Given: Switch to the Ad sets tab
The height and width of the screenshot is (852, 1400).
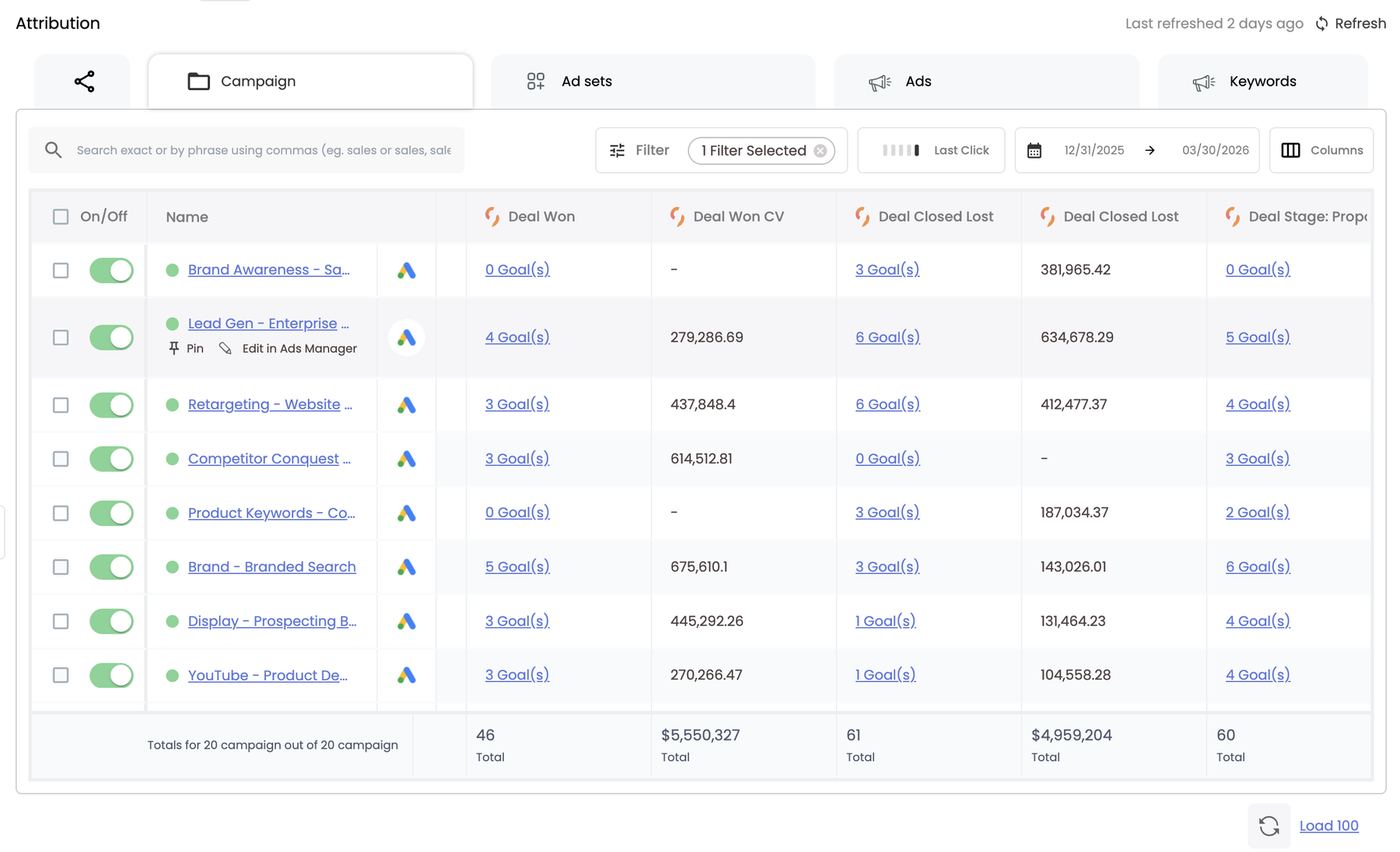Looking at the screenshot, I should 653,81.
